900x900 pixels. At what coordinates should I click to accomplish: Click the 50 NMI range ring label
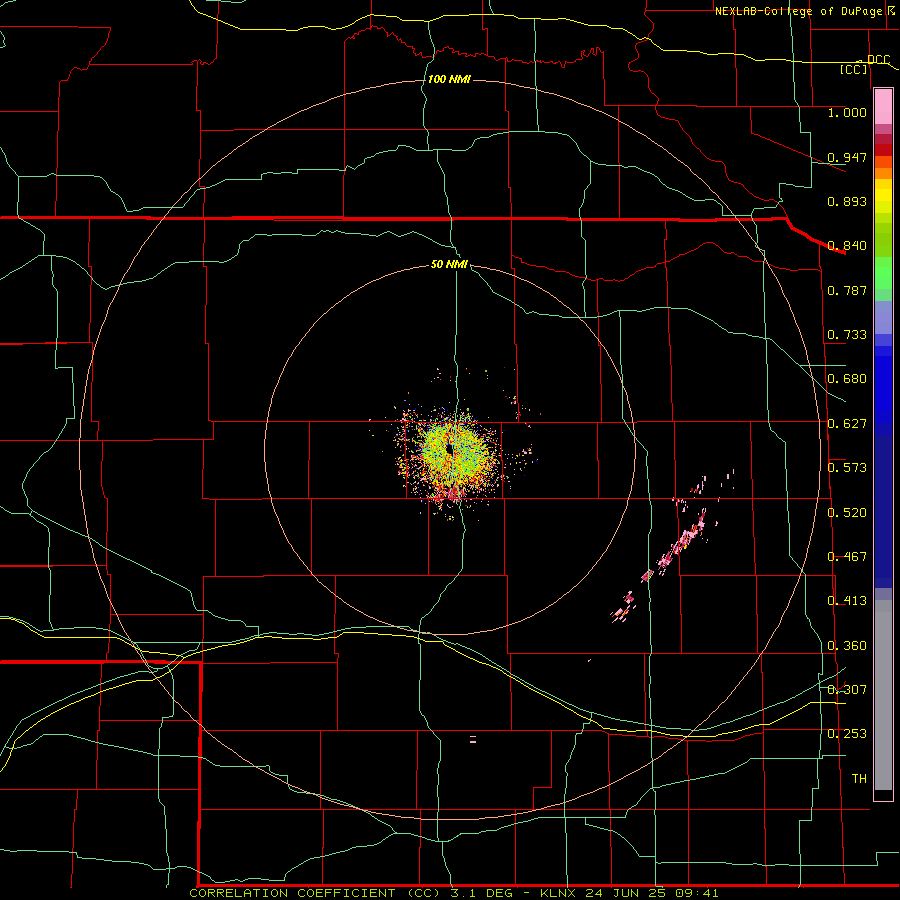449,265
